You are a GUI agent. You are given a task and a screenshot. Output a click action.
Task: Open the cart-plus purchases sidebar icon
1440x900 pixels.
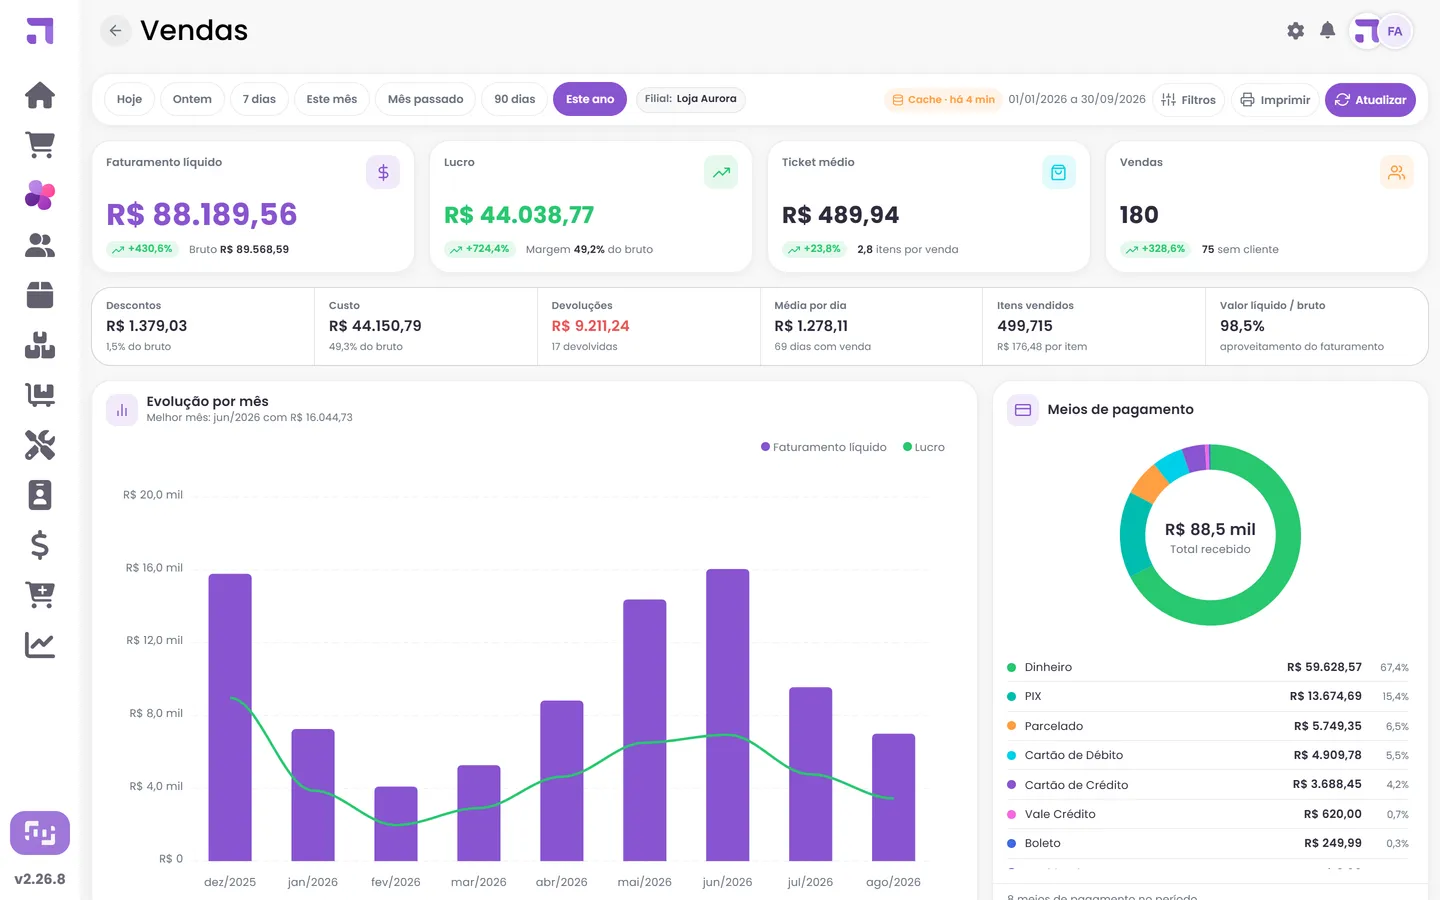[40, 595]
